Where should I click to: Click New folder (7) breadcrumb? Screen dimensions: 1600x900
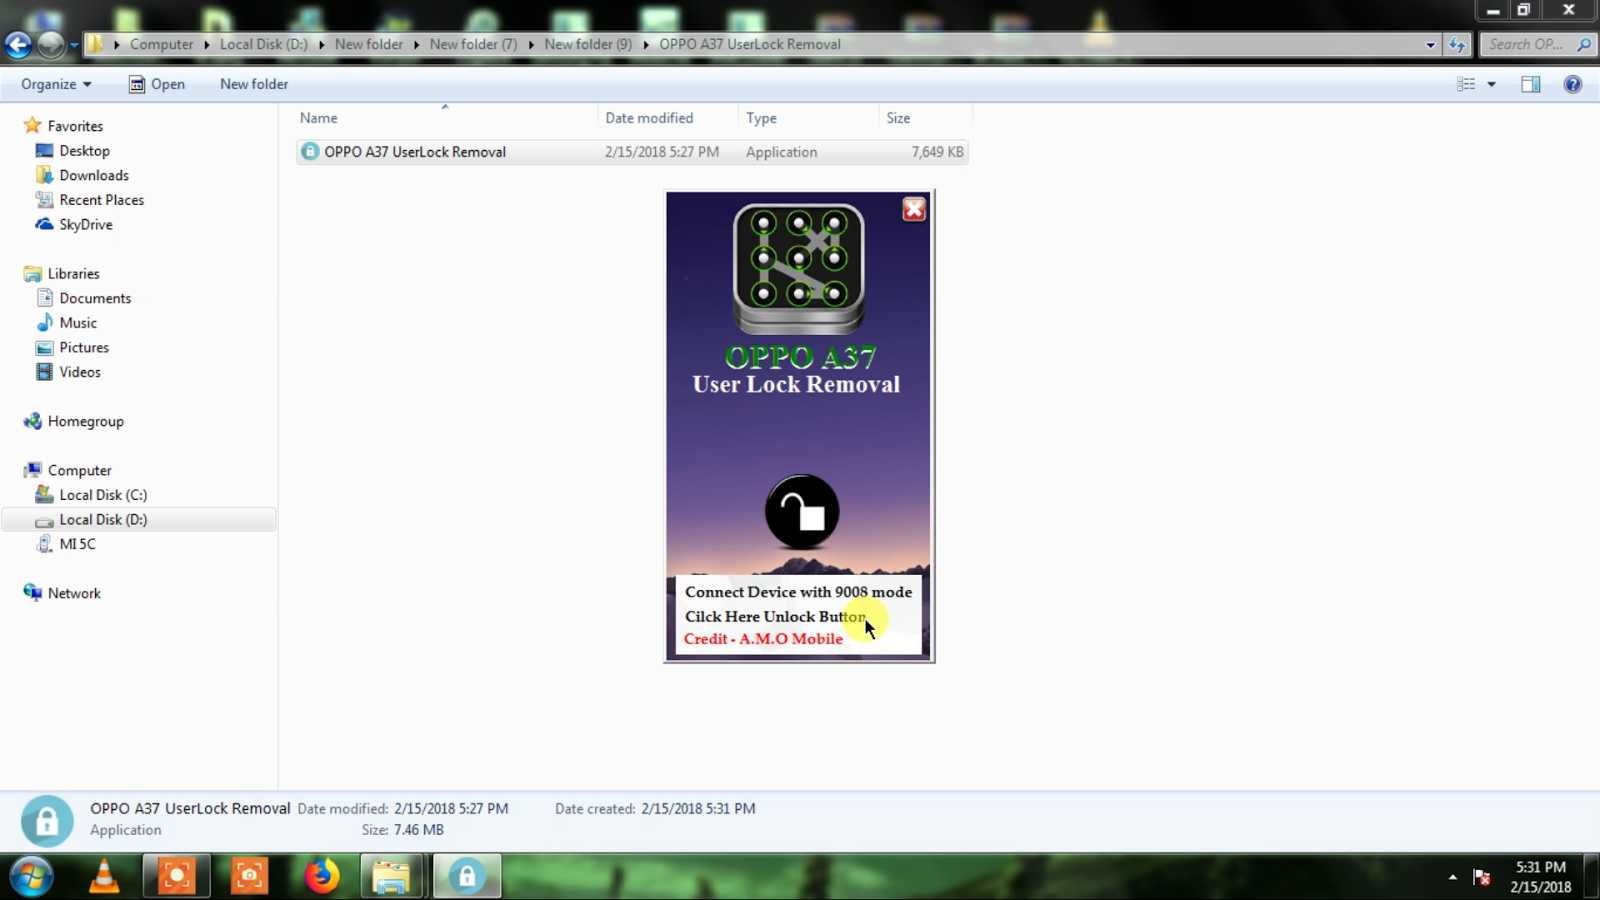pyautogui.click(x=473, y=44)
